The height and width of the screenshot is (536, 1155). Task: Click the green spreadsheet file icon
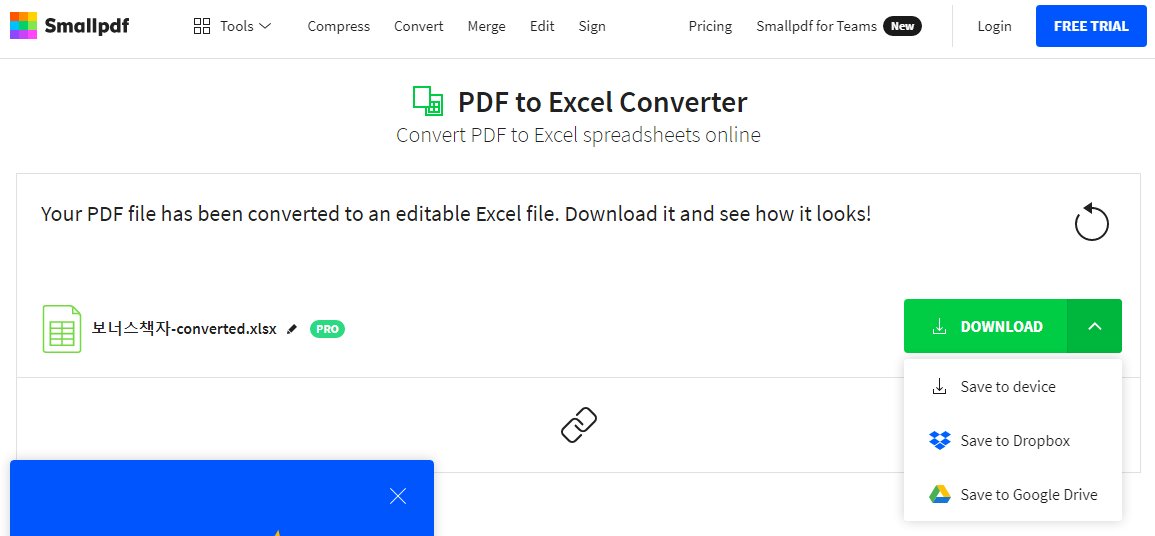(x=62, y=328)
